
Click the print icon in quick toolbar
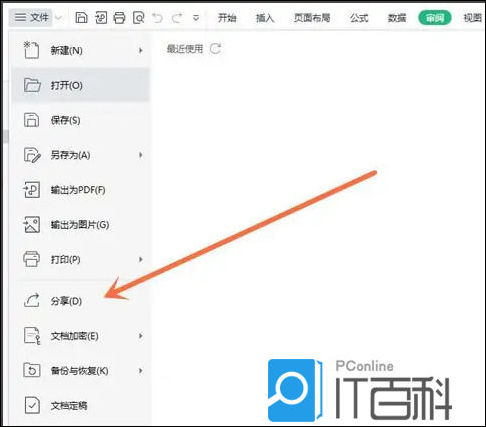pyautogui.click(x=119, y=17)
